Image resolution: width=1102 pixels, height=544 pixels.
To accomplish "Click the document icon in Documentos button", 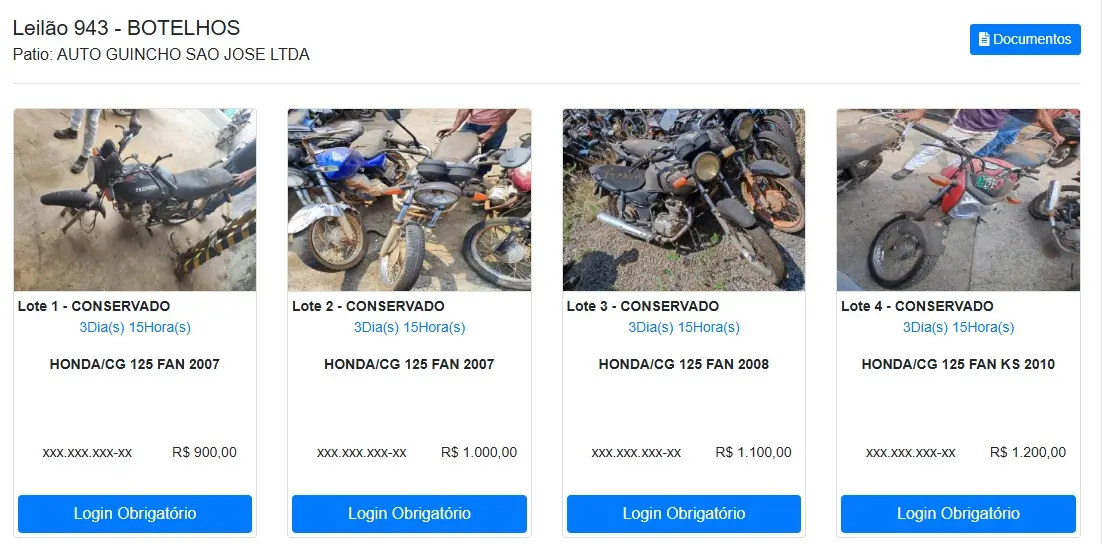I will pyautogui.click(x=984, y=39).
